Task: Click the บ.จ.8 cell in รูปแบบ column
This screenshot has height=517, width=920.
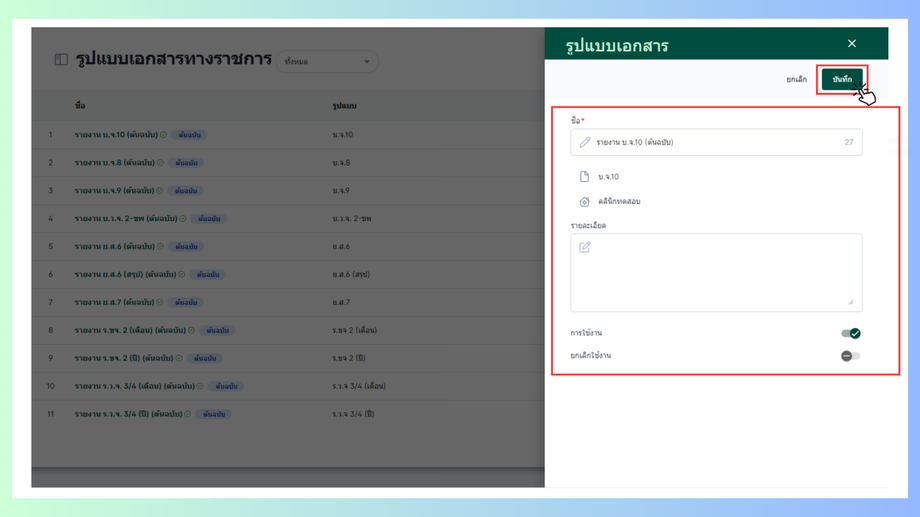Action: tap(341, 163)
